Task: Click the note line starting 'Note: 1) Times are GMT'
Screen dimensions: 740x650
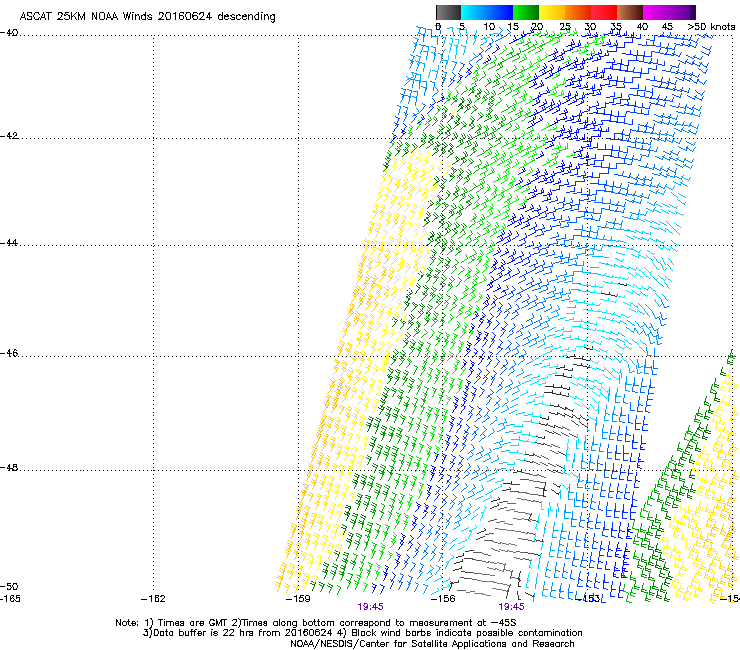Action: [x=316, y=623]
